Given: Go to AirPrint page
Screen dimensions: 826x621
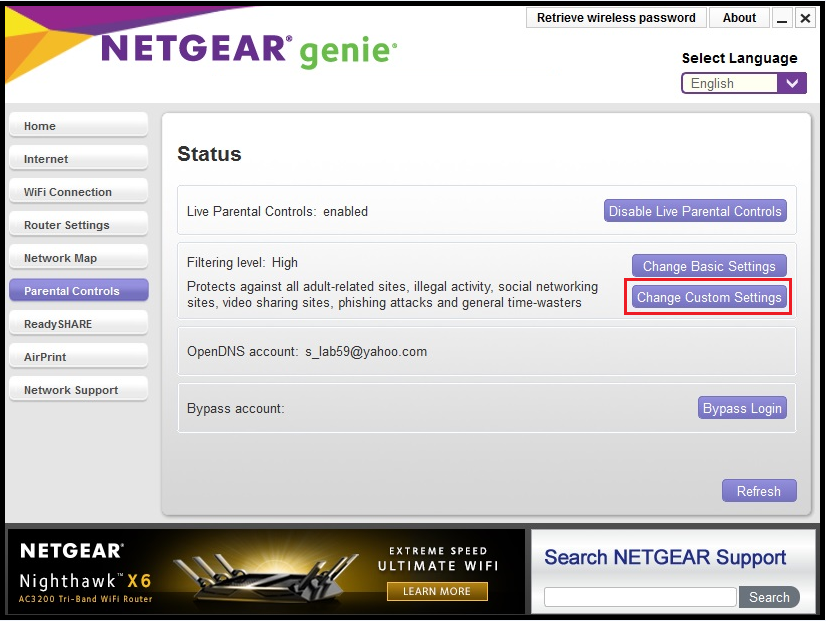Looking at the screenshot, I should [78, 357].
